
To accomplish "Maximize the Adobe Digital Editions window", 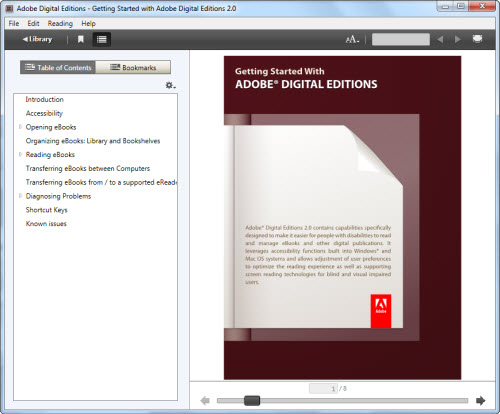I will click(461, 6).
